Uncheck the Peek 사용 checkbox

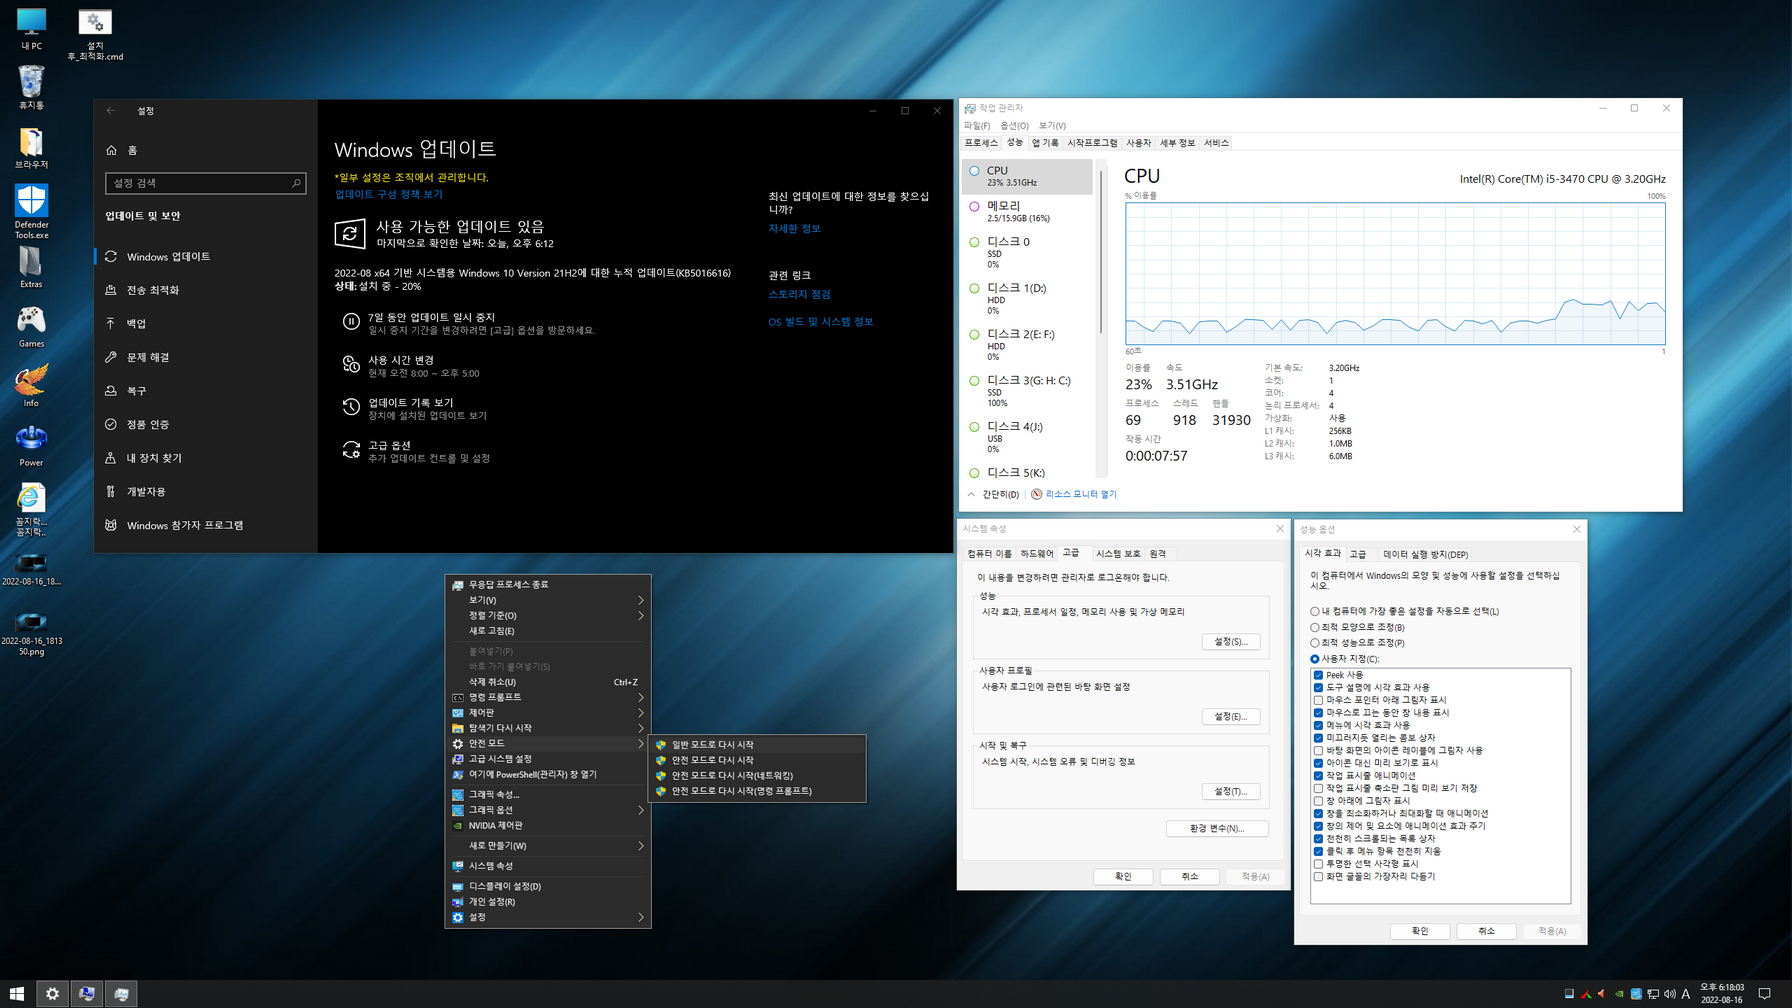tap(1318, 675)
